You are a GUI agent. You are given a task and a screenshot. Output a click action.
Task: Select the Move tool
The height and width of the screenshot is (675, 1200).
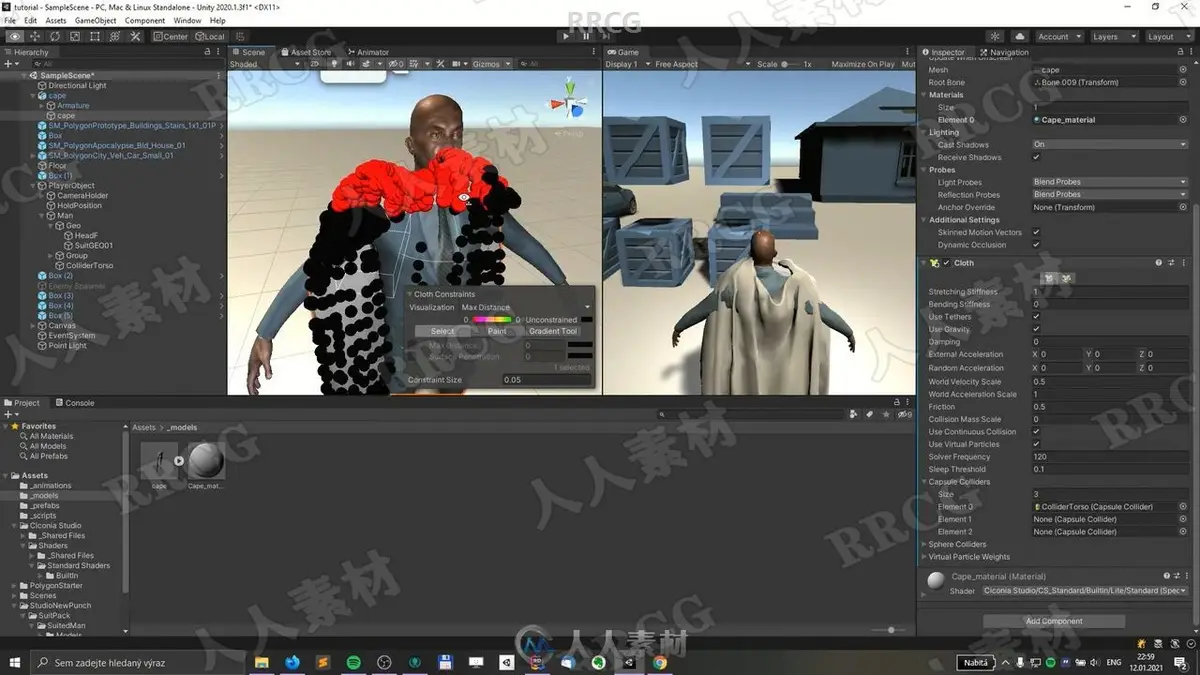(34, 36)
